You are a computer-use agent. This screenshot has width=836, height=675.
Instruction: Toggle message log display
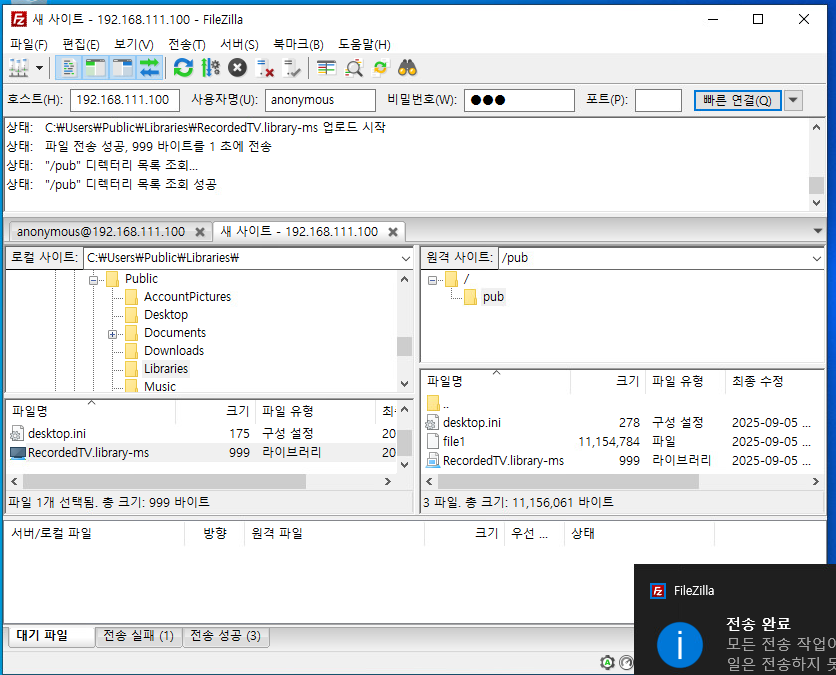[69, 68]
